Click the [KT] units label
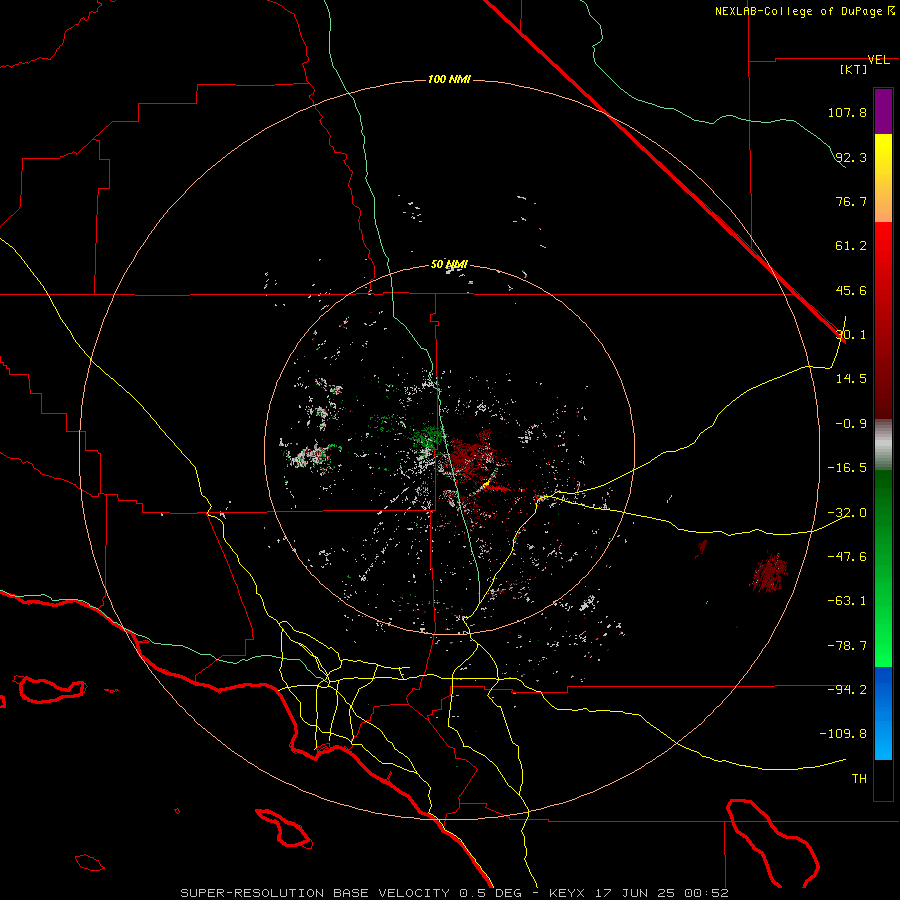Screen dimensions: 900x900 pos(854,69)
